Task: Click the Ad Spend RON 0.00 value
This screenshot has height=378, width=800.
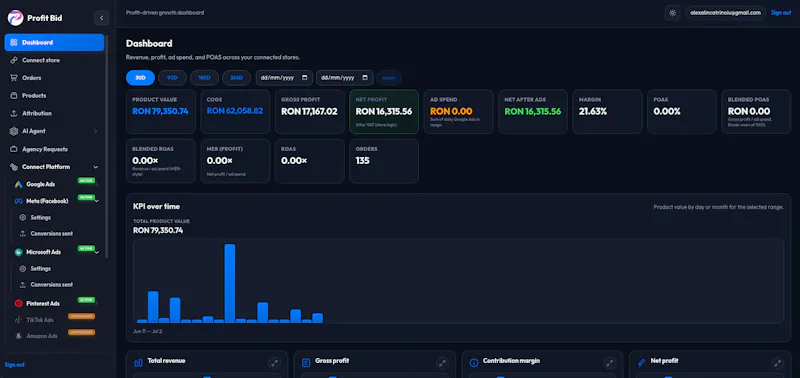Action: point(451,111)
